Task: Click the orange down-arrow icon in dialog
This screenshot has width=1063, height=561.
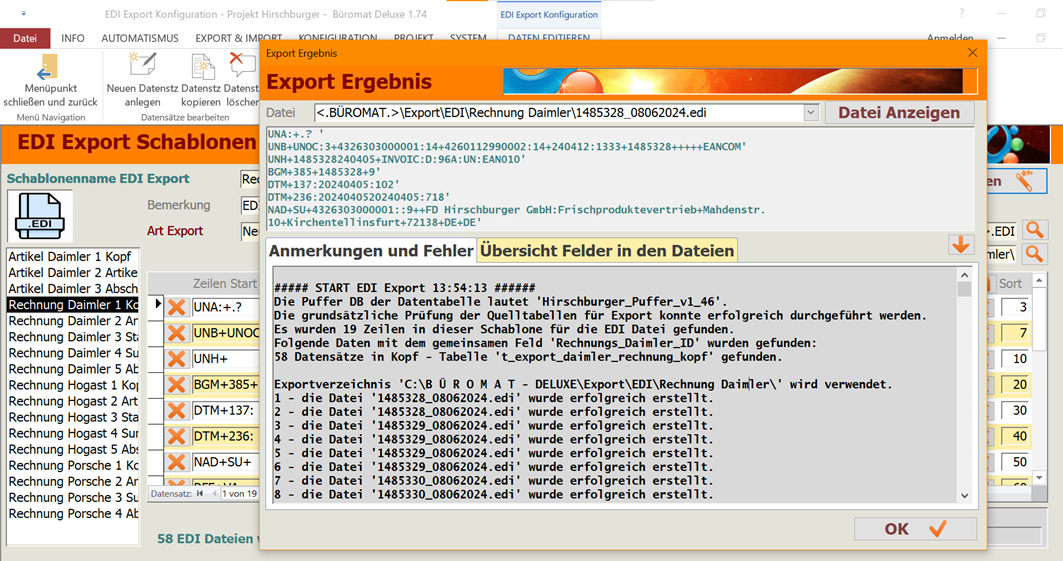Action: 960,245
